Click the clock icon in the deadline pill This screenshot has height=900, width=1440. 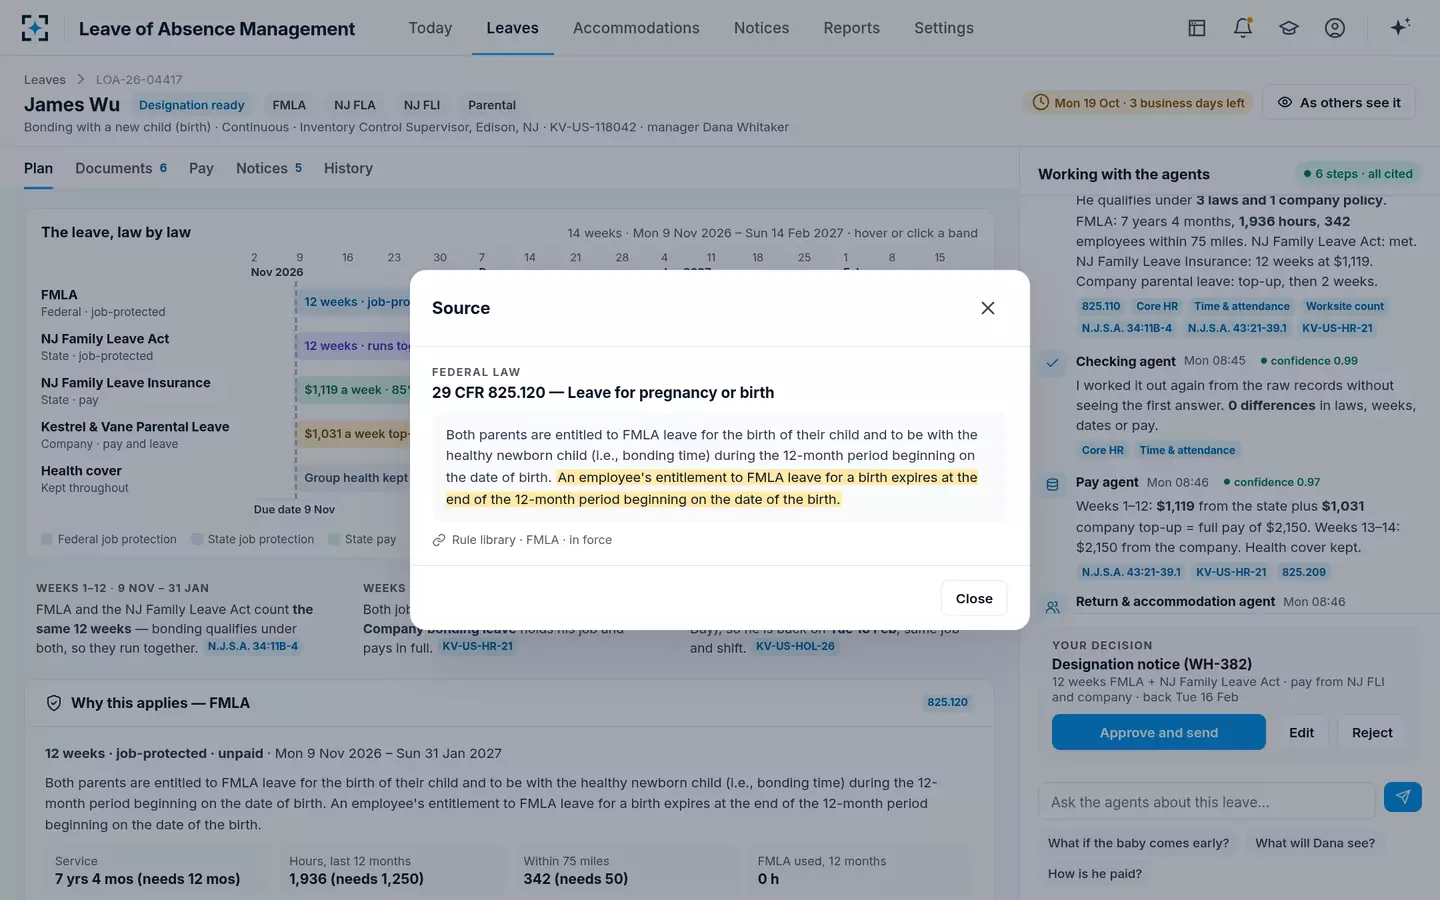(1041, 102)
